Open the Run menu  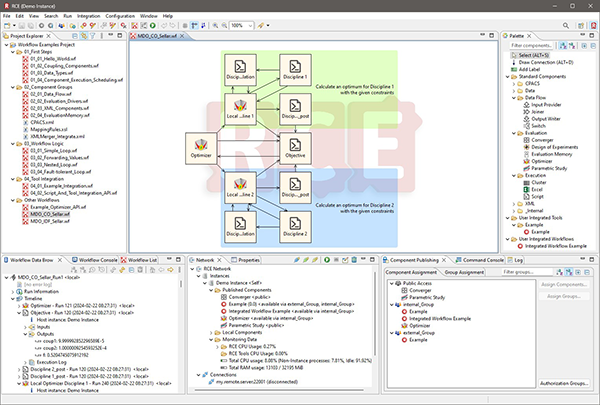[67, 16]
